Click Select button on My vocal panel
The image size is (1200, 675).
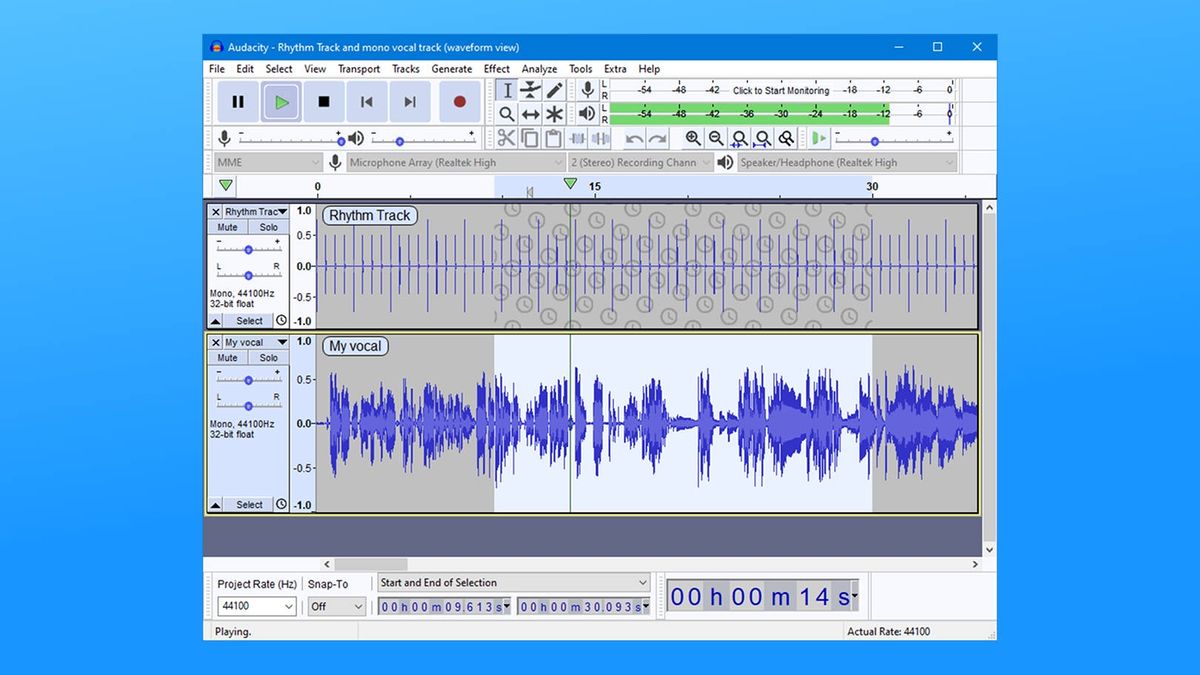click(249, 505)
